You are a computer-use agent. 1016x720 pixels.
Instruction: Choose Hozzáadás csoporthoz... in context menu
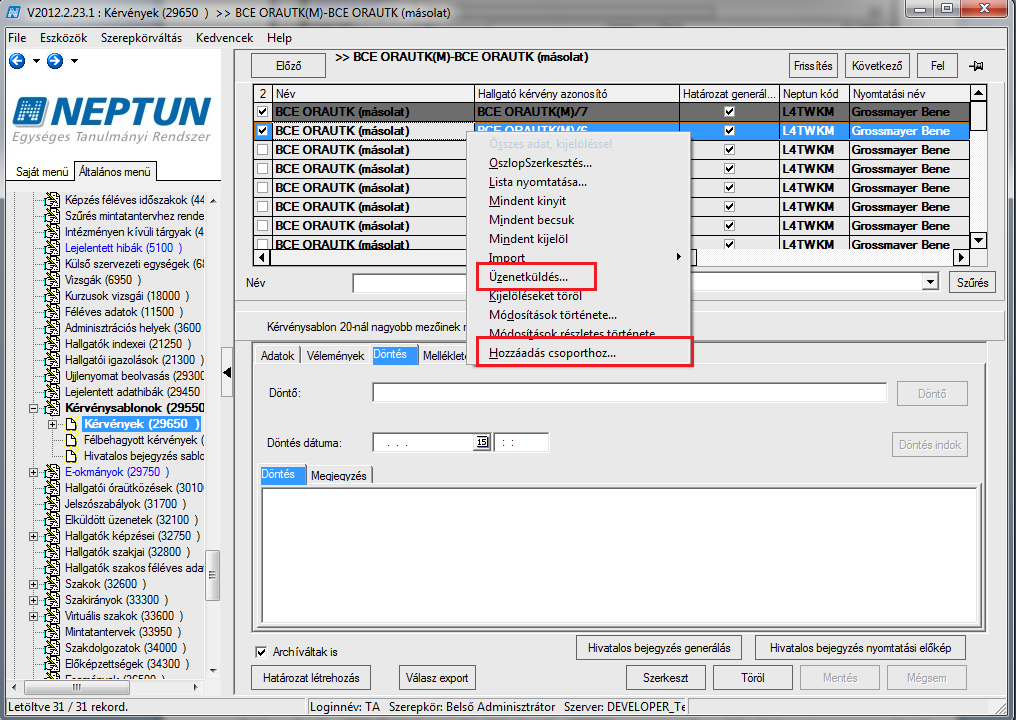pos(552,353)
